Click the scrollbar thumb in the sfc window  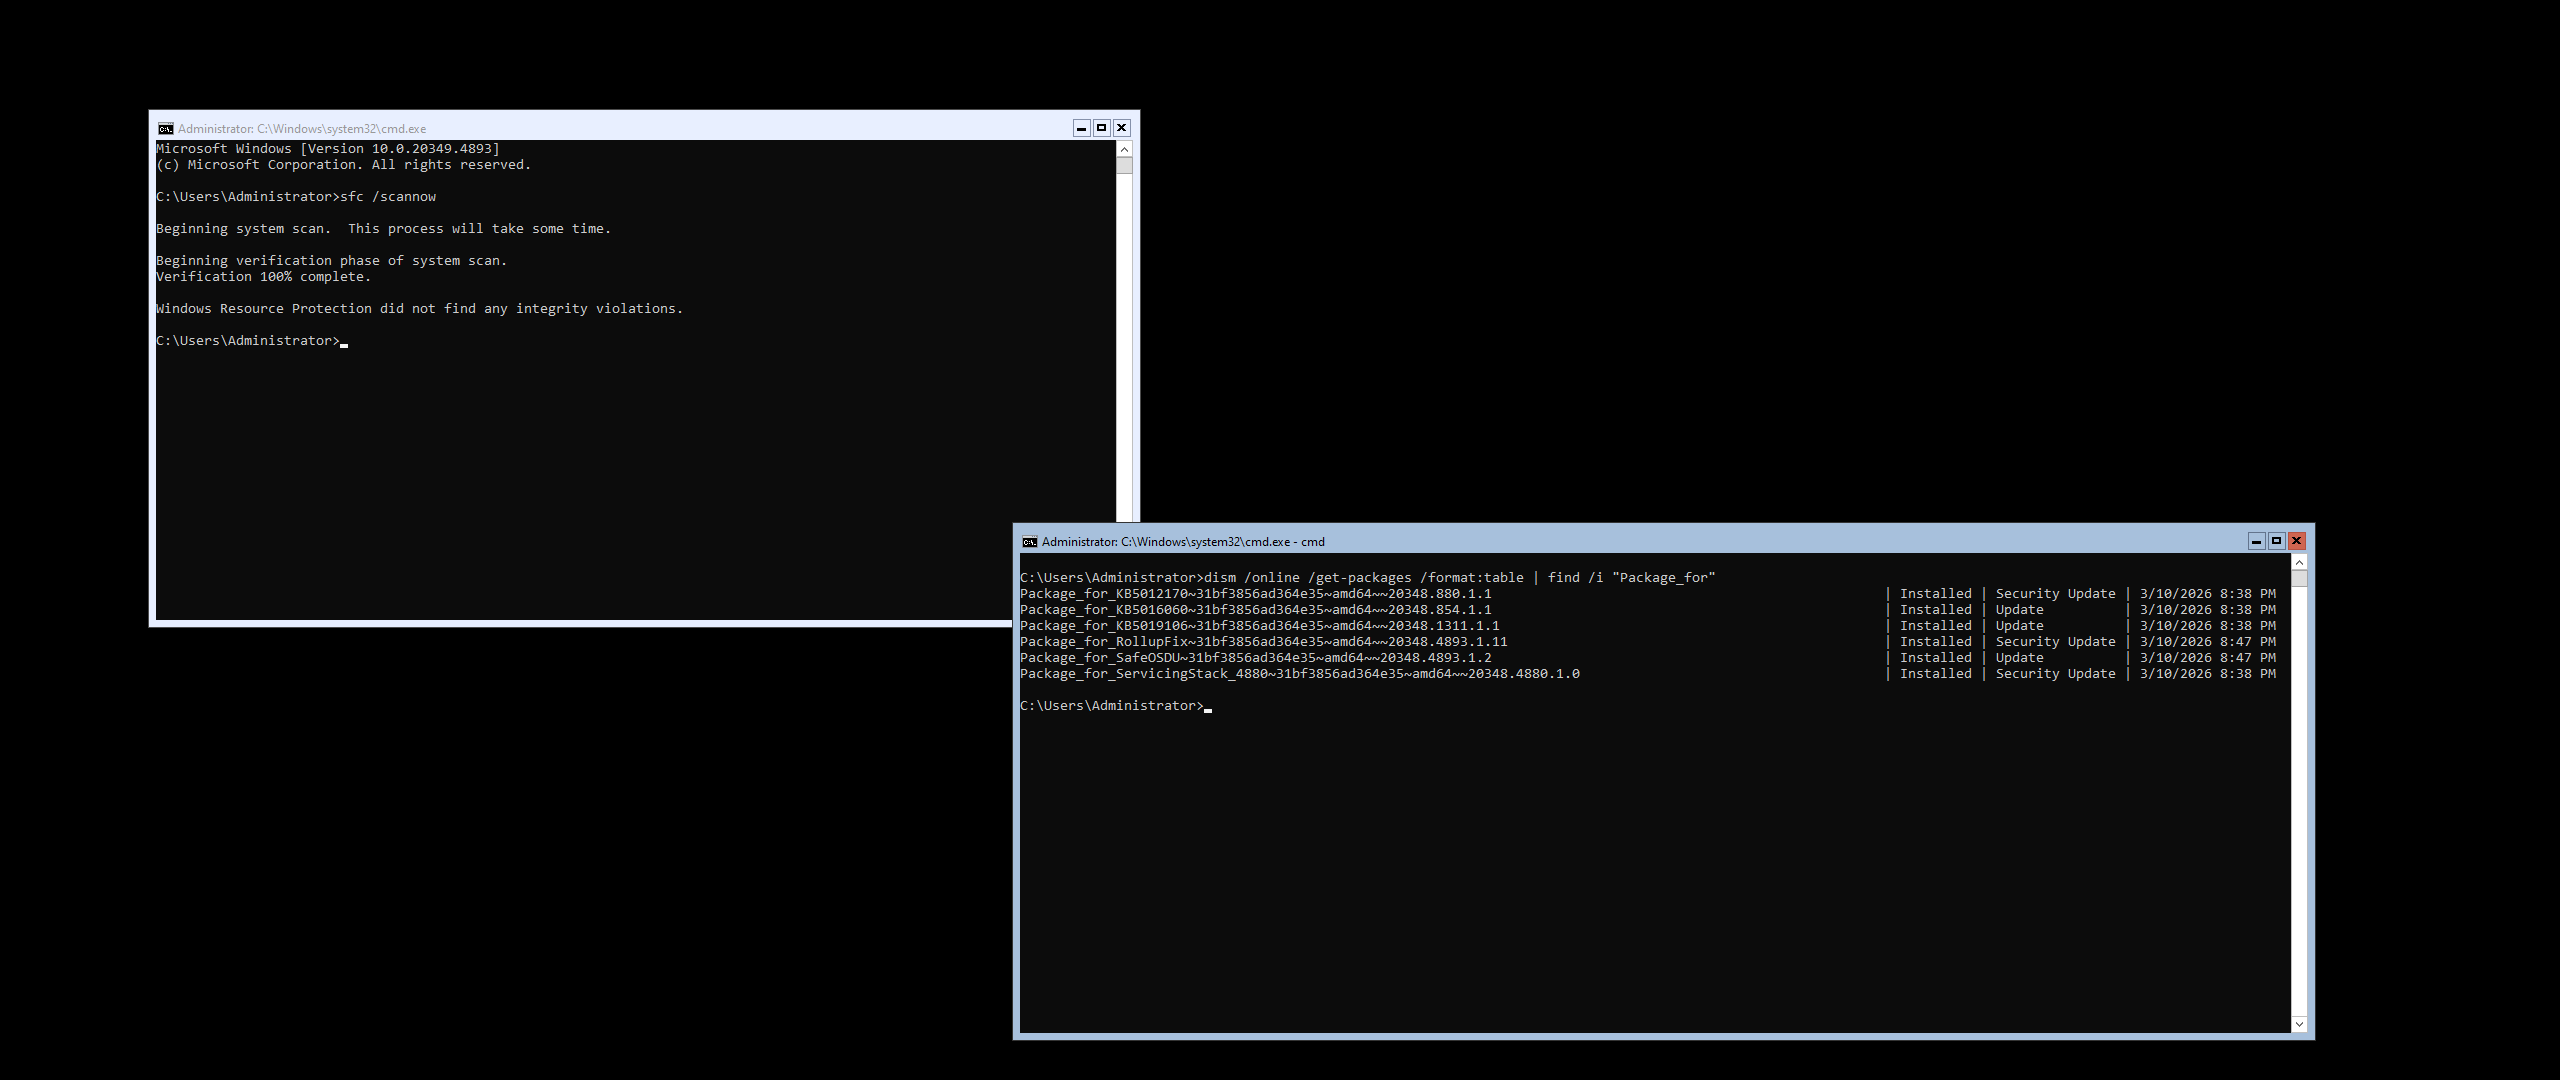(x=1124, y=166)
